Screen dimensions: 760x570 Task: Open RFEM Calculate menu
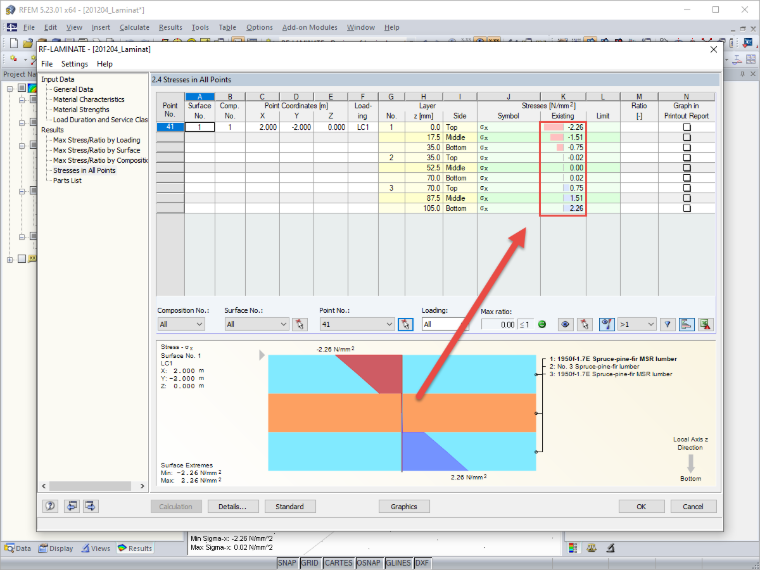click(134, 28)
